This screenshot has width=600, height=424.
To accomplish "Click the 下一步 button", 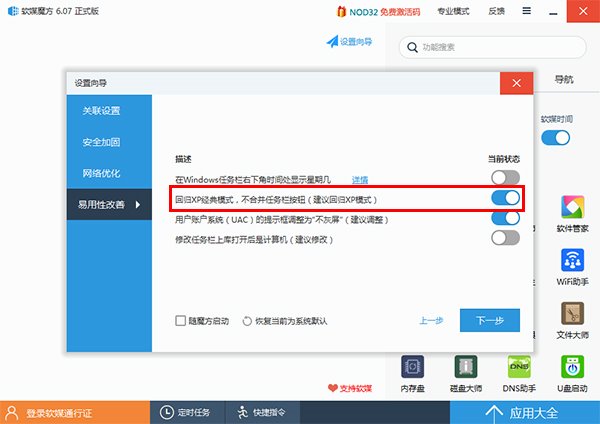I will click(x=490, y=320).
